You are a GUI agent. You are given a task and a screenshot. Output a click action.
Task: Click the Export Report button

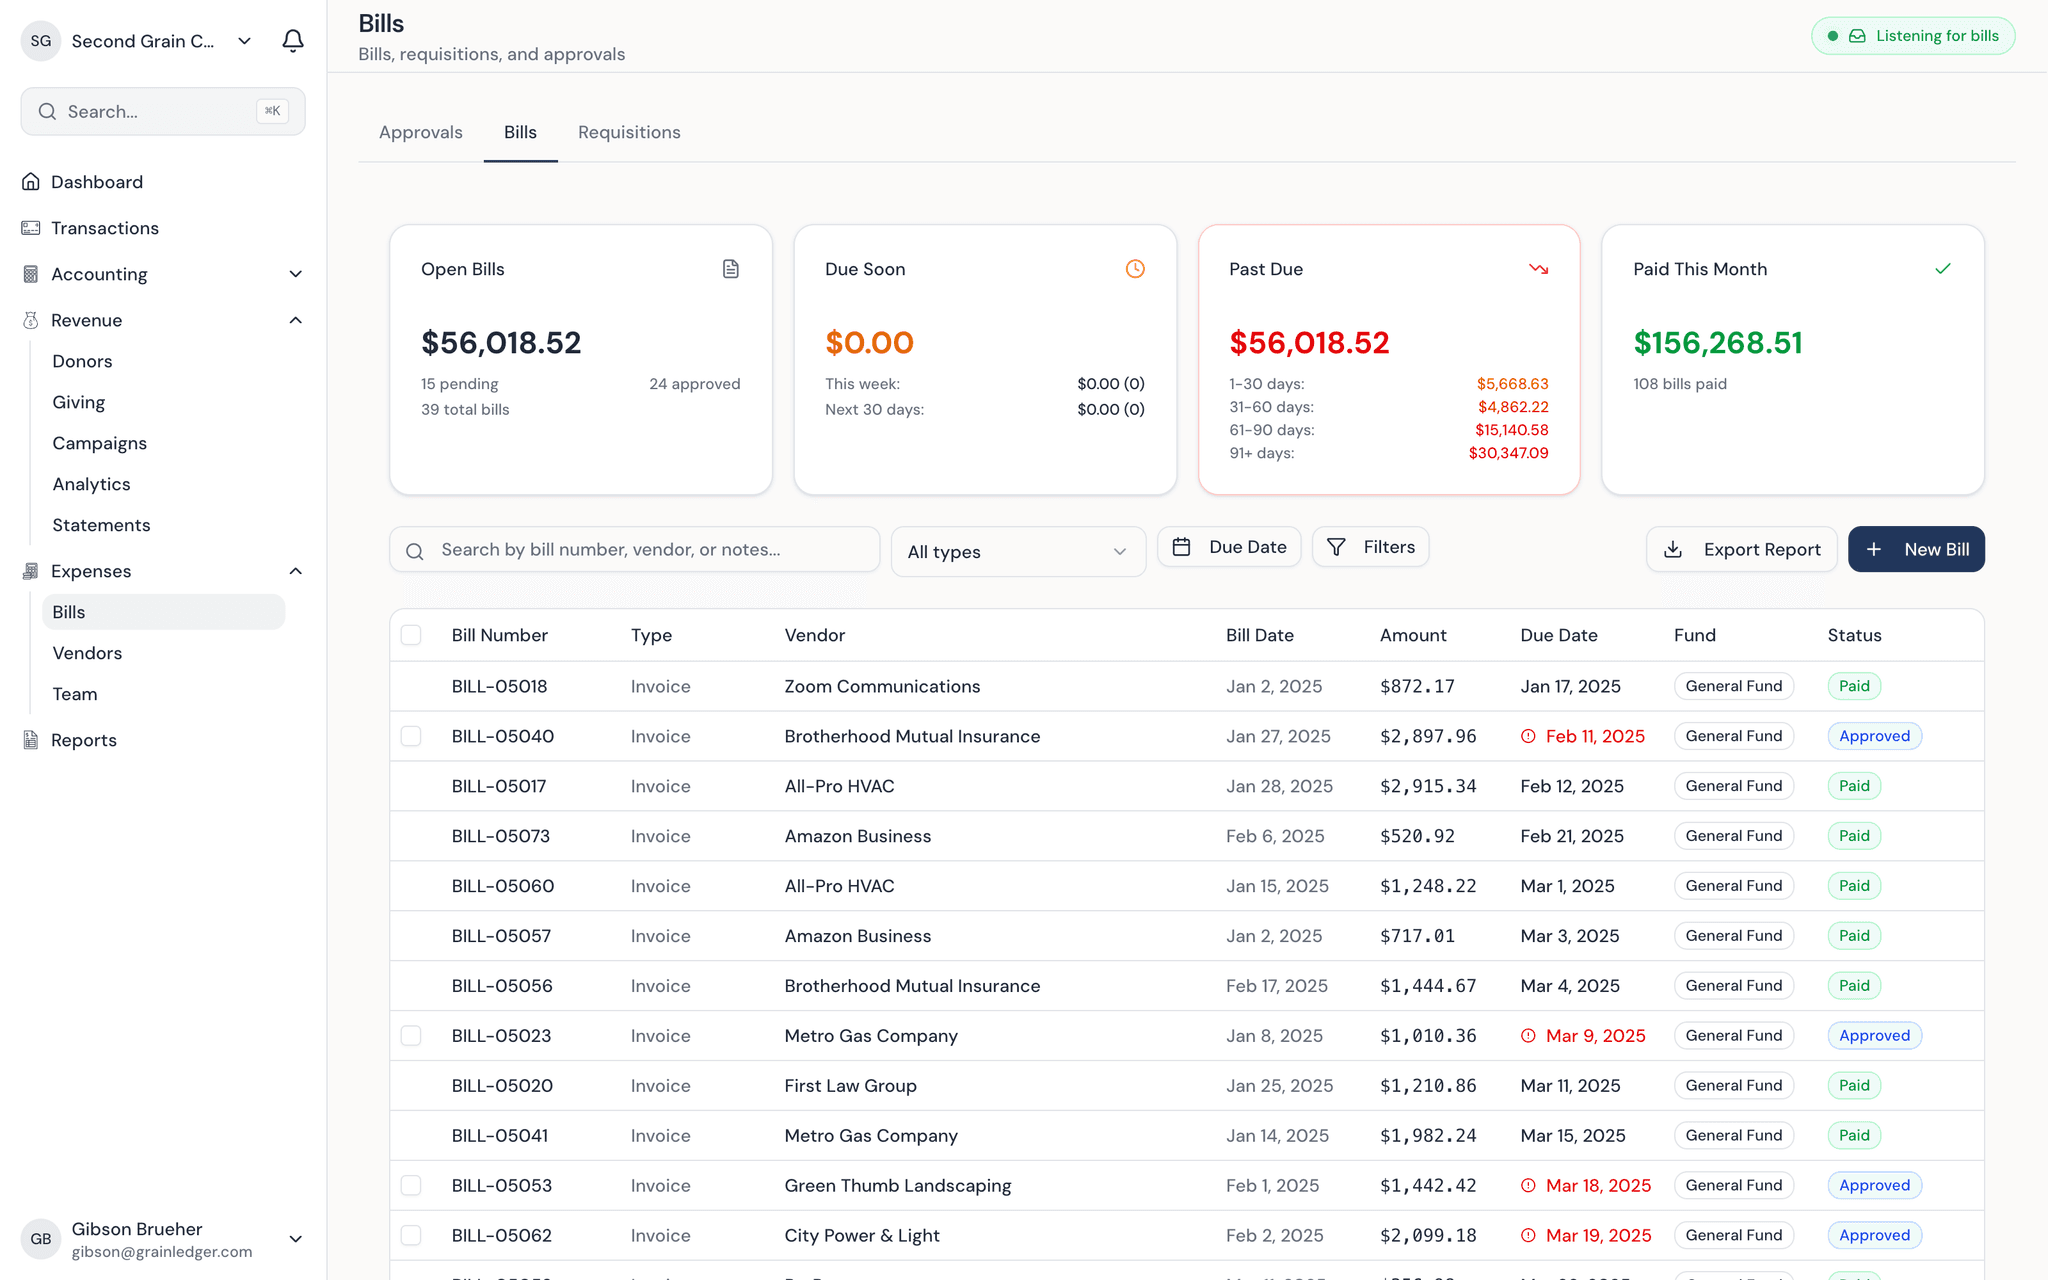pos(1741,549)
